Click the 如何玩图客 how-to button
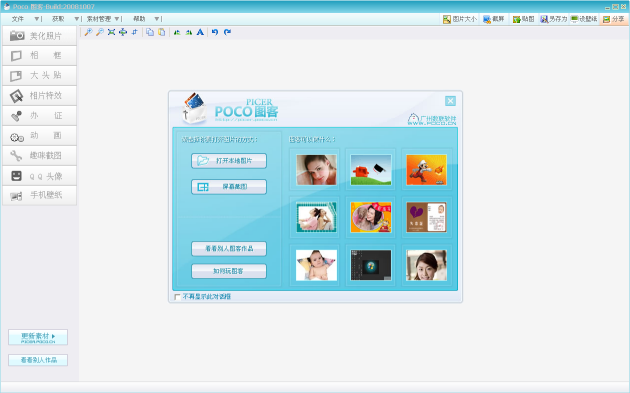The height and width of the screenshot is (393, 630). (x=229, y=271)
